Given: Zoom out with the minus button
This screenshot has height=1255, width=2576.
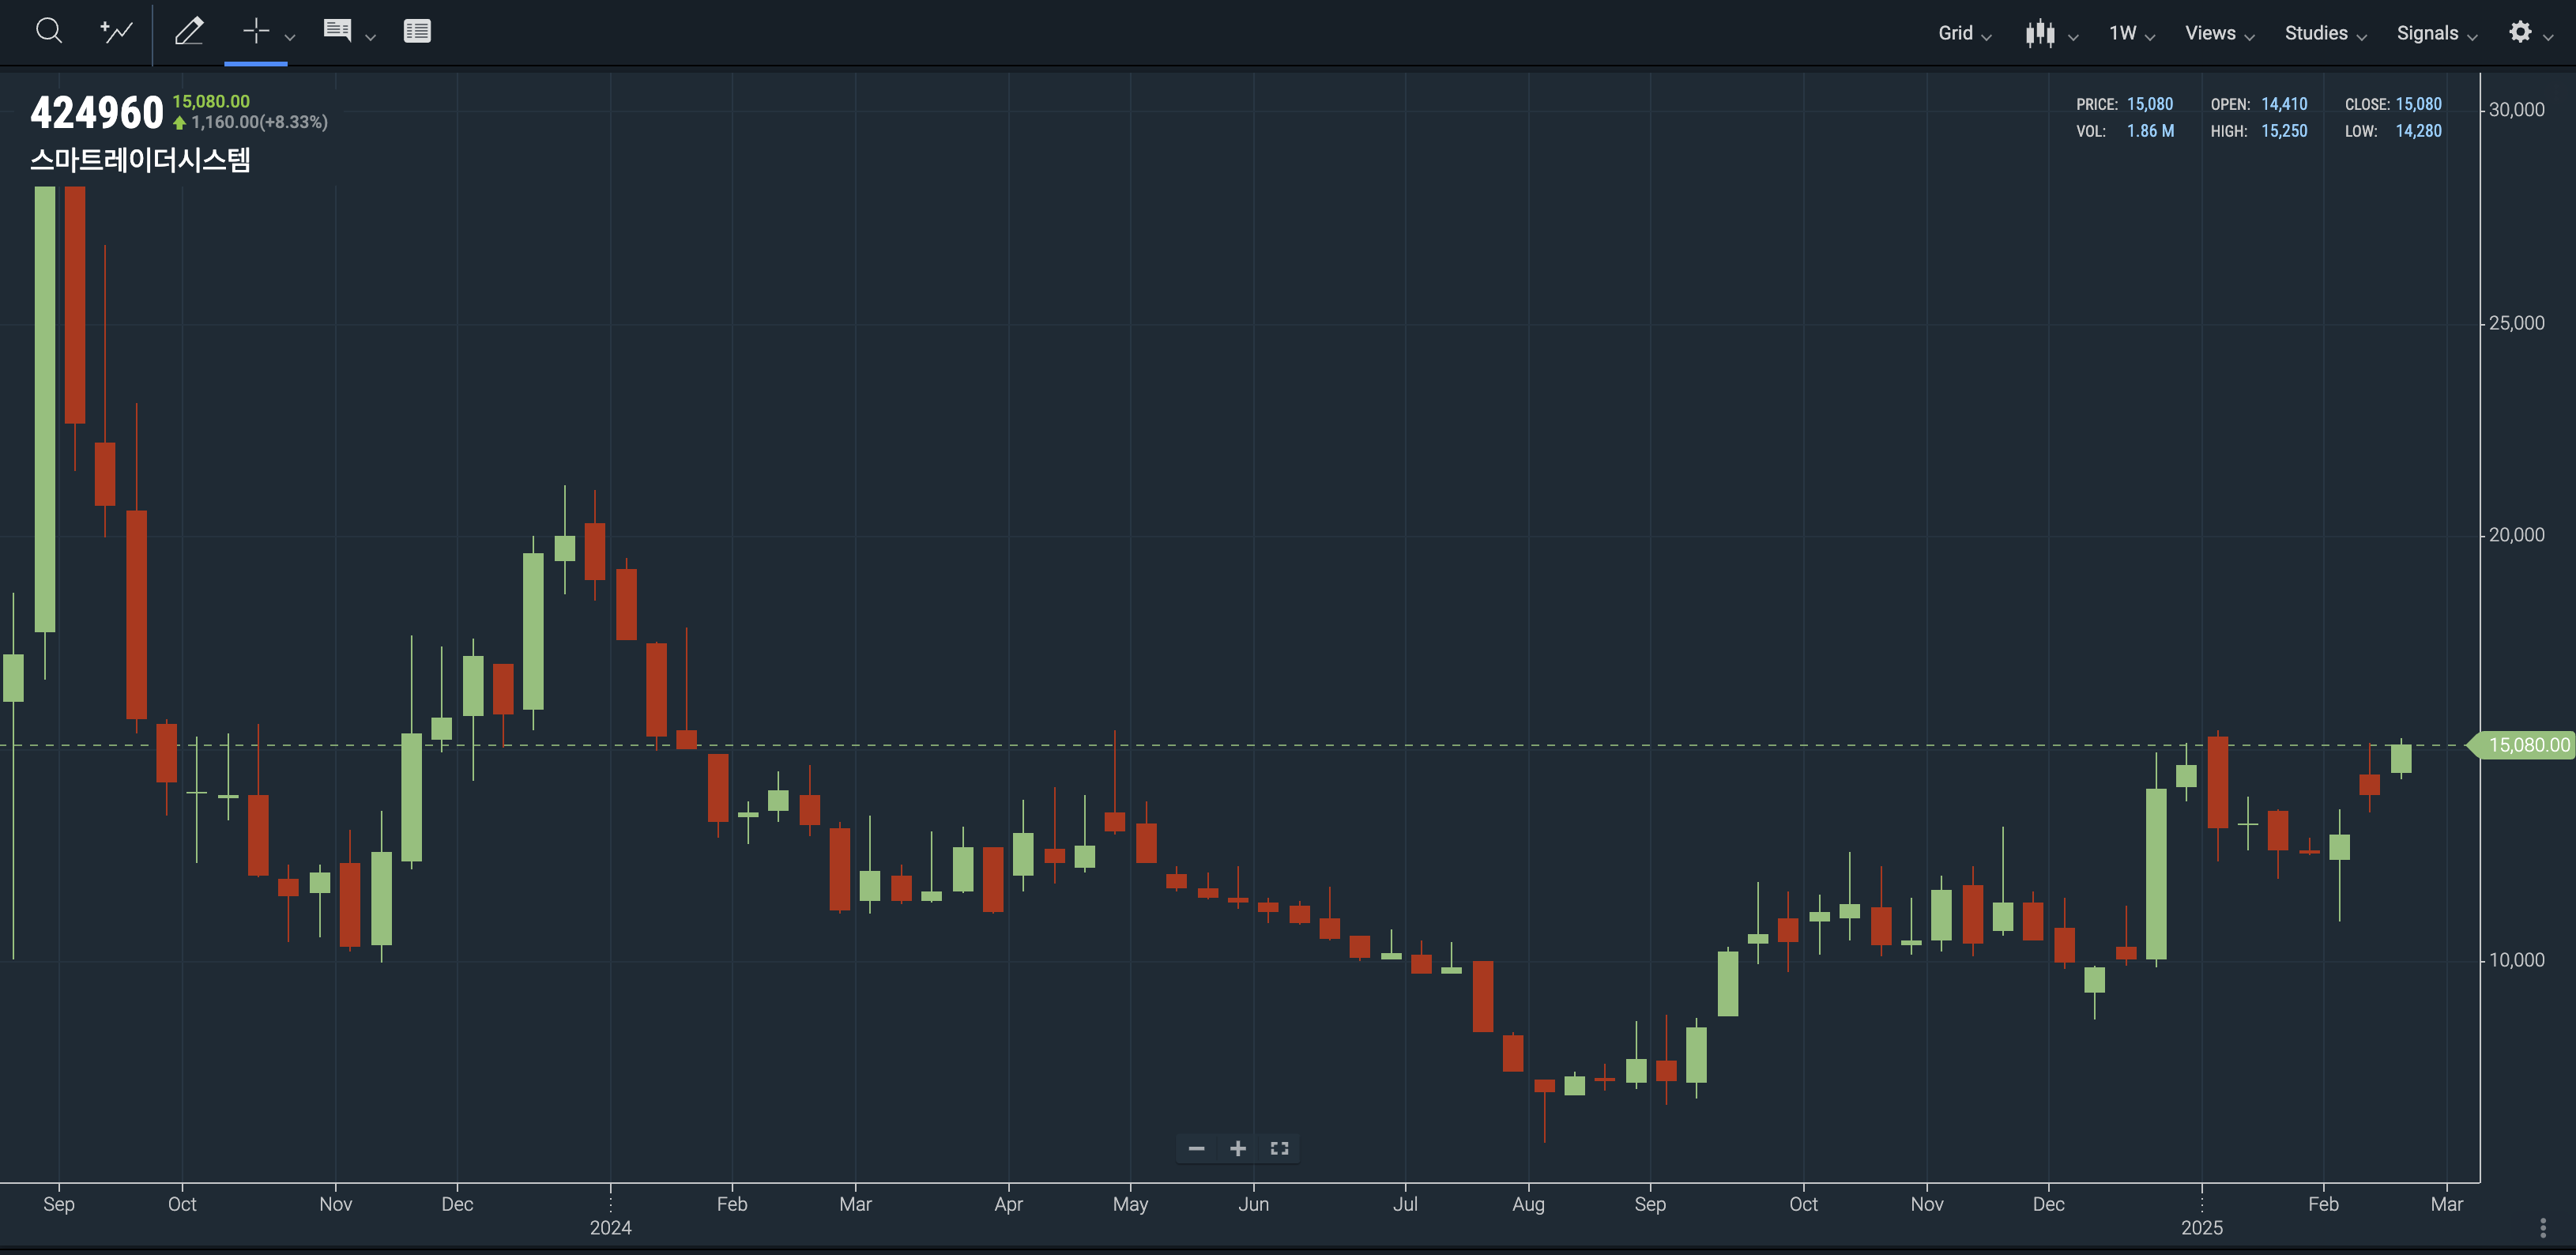Looking at the screenshot, I should (x=1196, y=1148).
